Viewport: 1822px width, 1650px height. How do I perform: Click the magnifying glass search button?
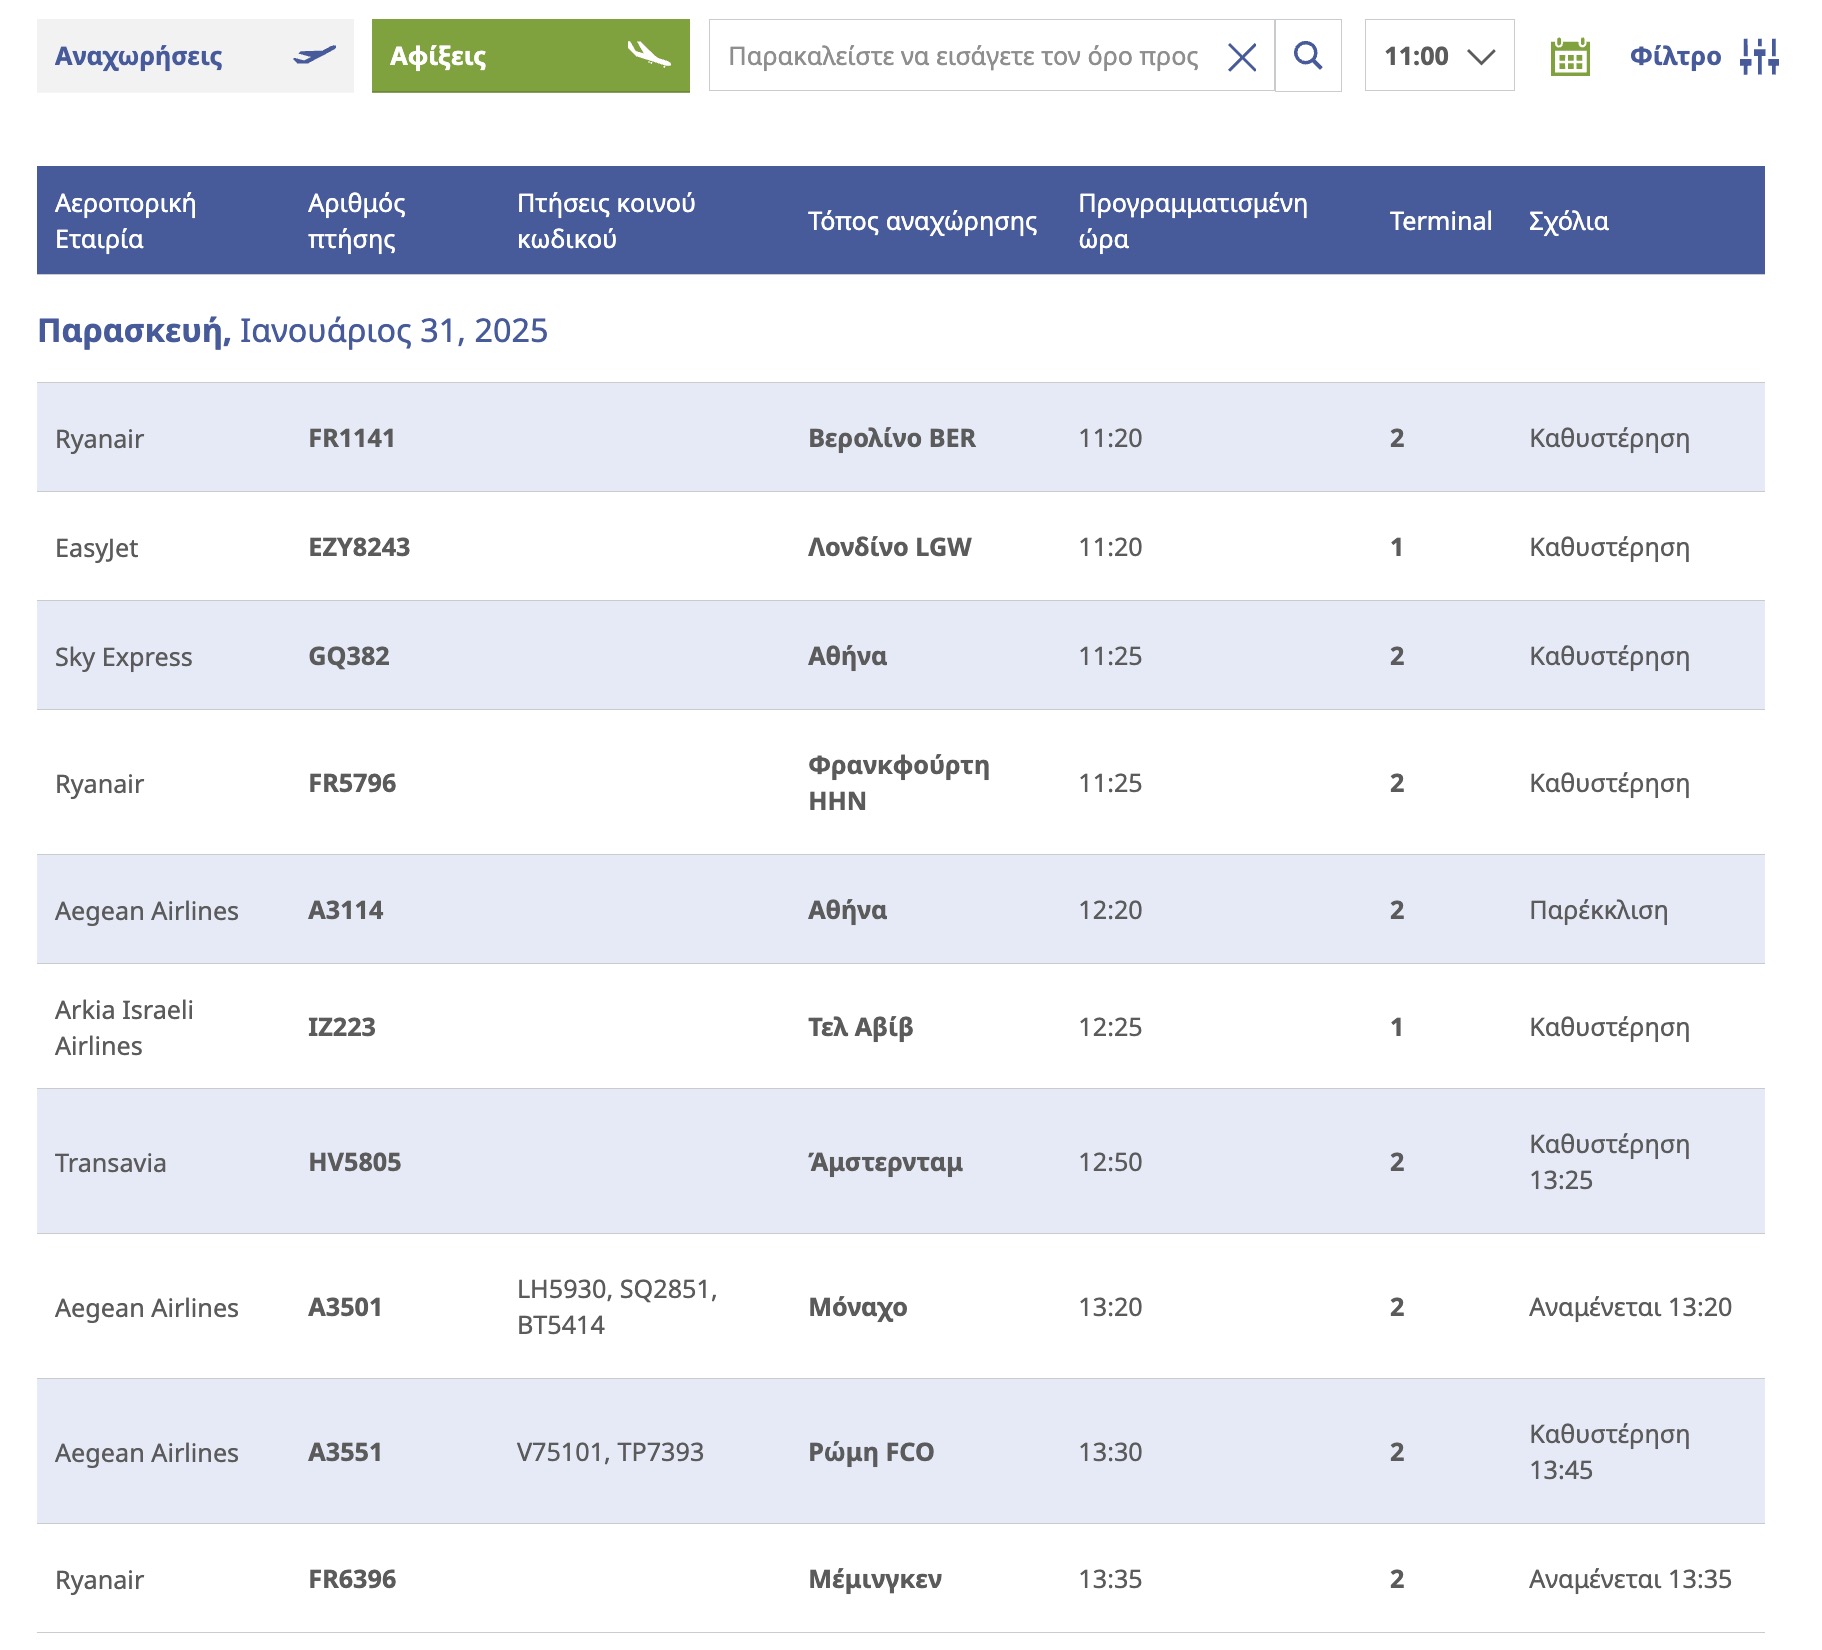(x=1308, y=55)
